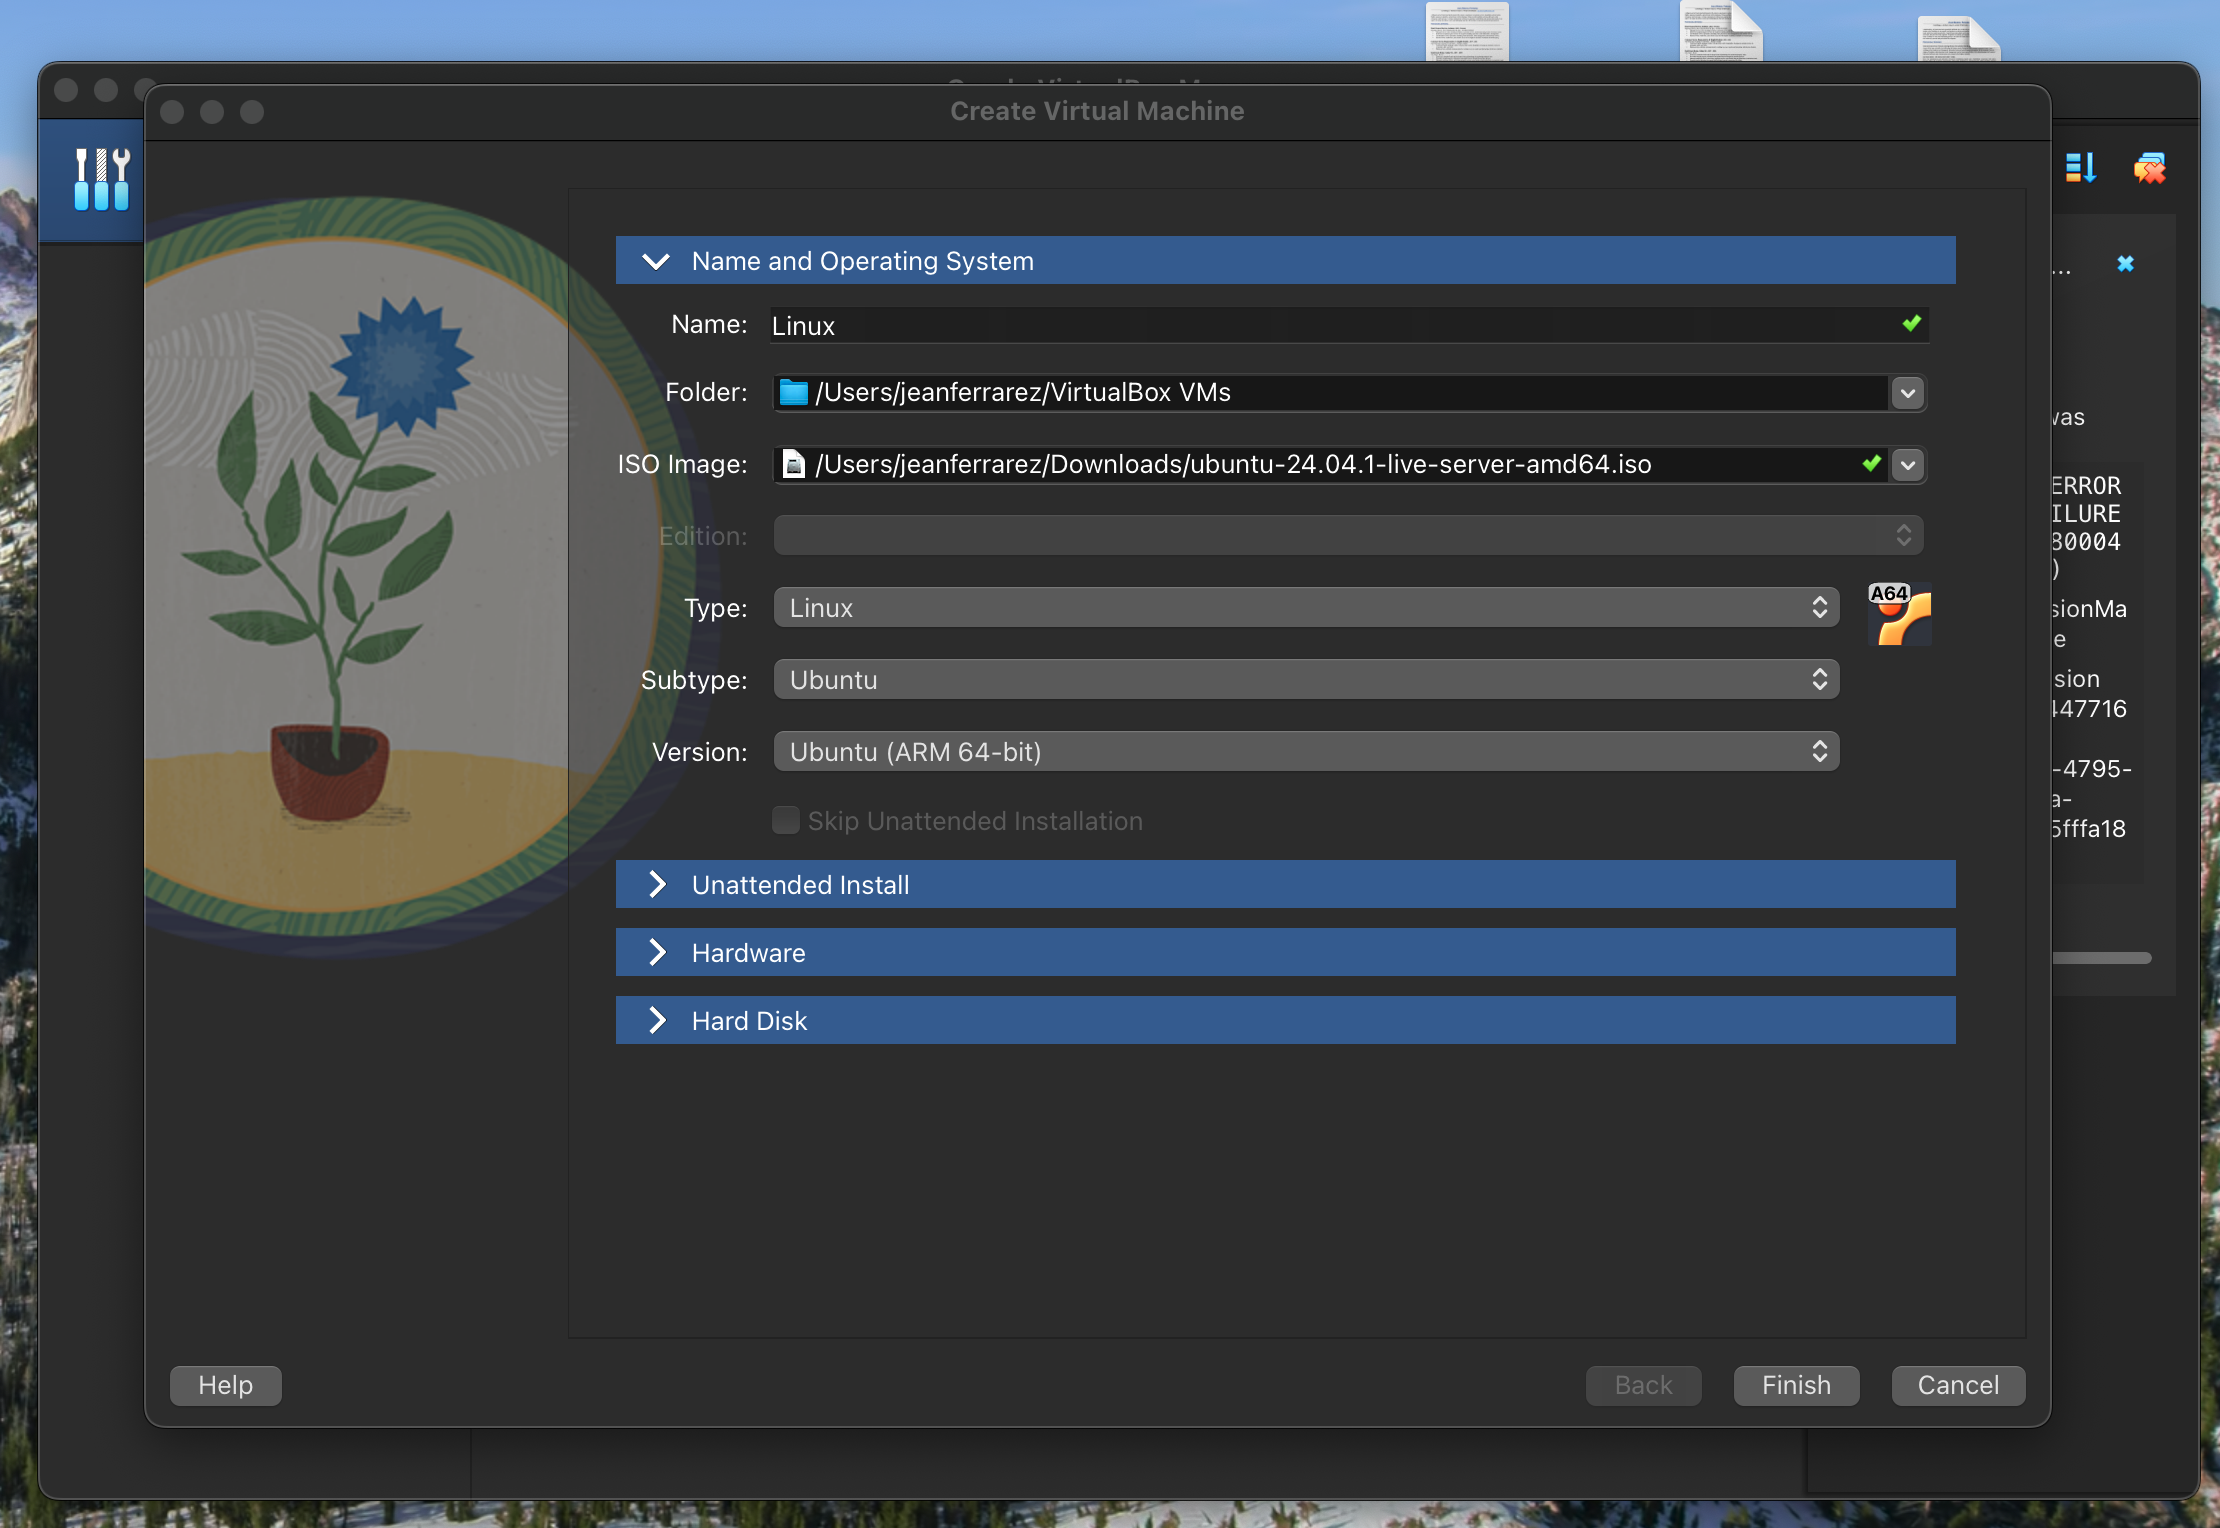Click the VirtualBox Tools icon in sidebar
This screenshot has height=1528, width=2220.
(101, 179)
